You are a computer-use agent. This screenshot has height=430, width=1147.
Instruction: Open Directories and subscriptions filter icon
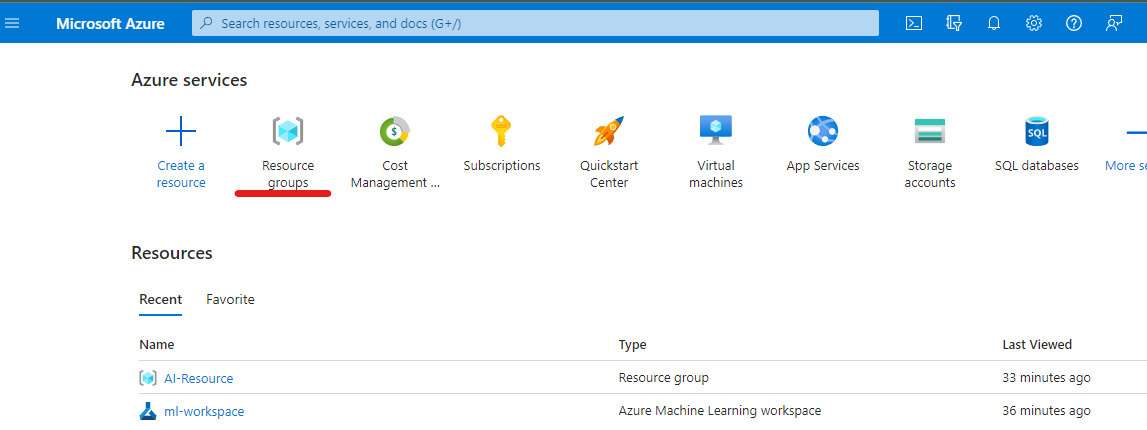click(954, 23)
